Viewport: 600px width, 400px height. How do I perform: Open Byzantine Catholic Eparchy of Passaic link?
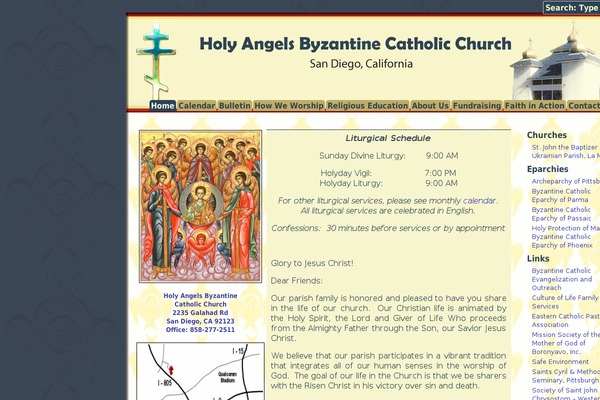(x=561, y=214)
